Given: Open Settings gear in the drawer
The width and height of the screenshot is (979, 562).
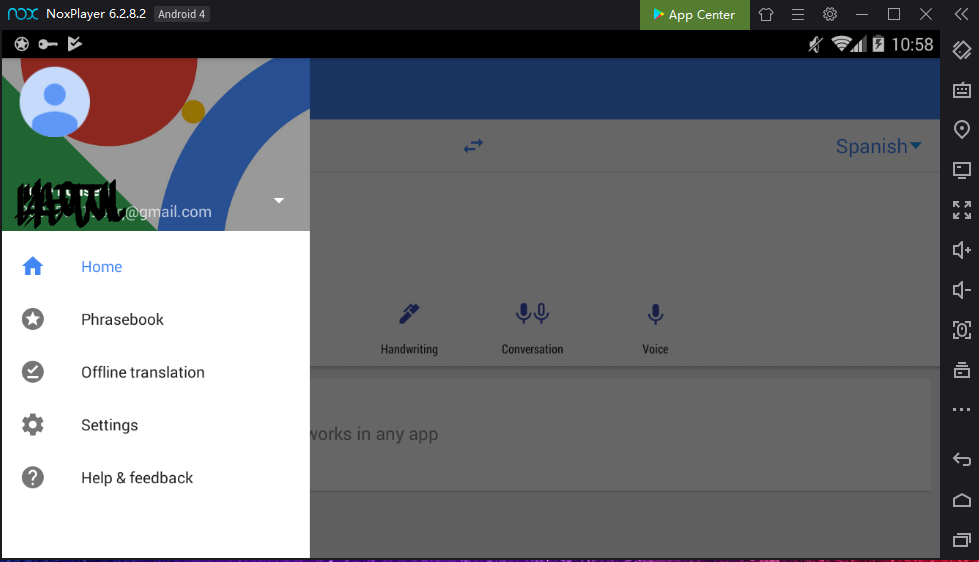Looking at the screenshot, I should pos(33,425).
